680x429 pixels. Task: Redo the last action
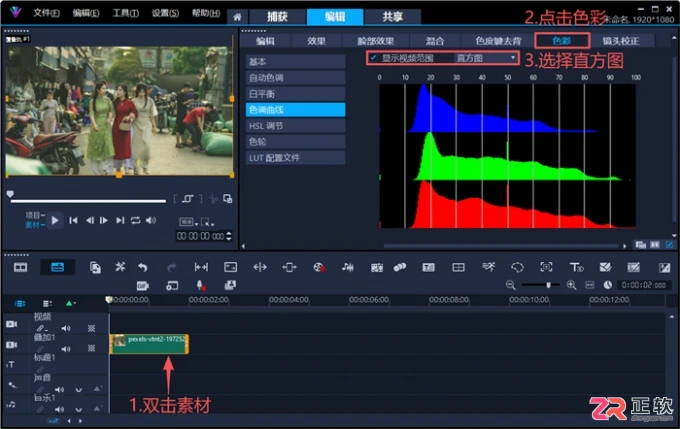coord(172,267)
